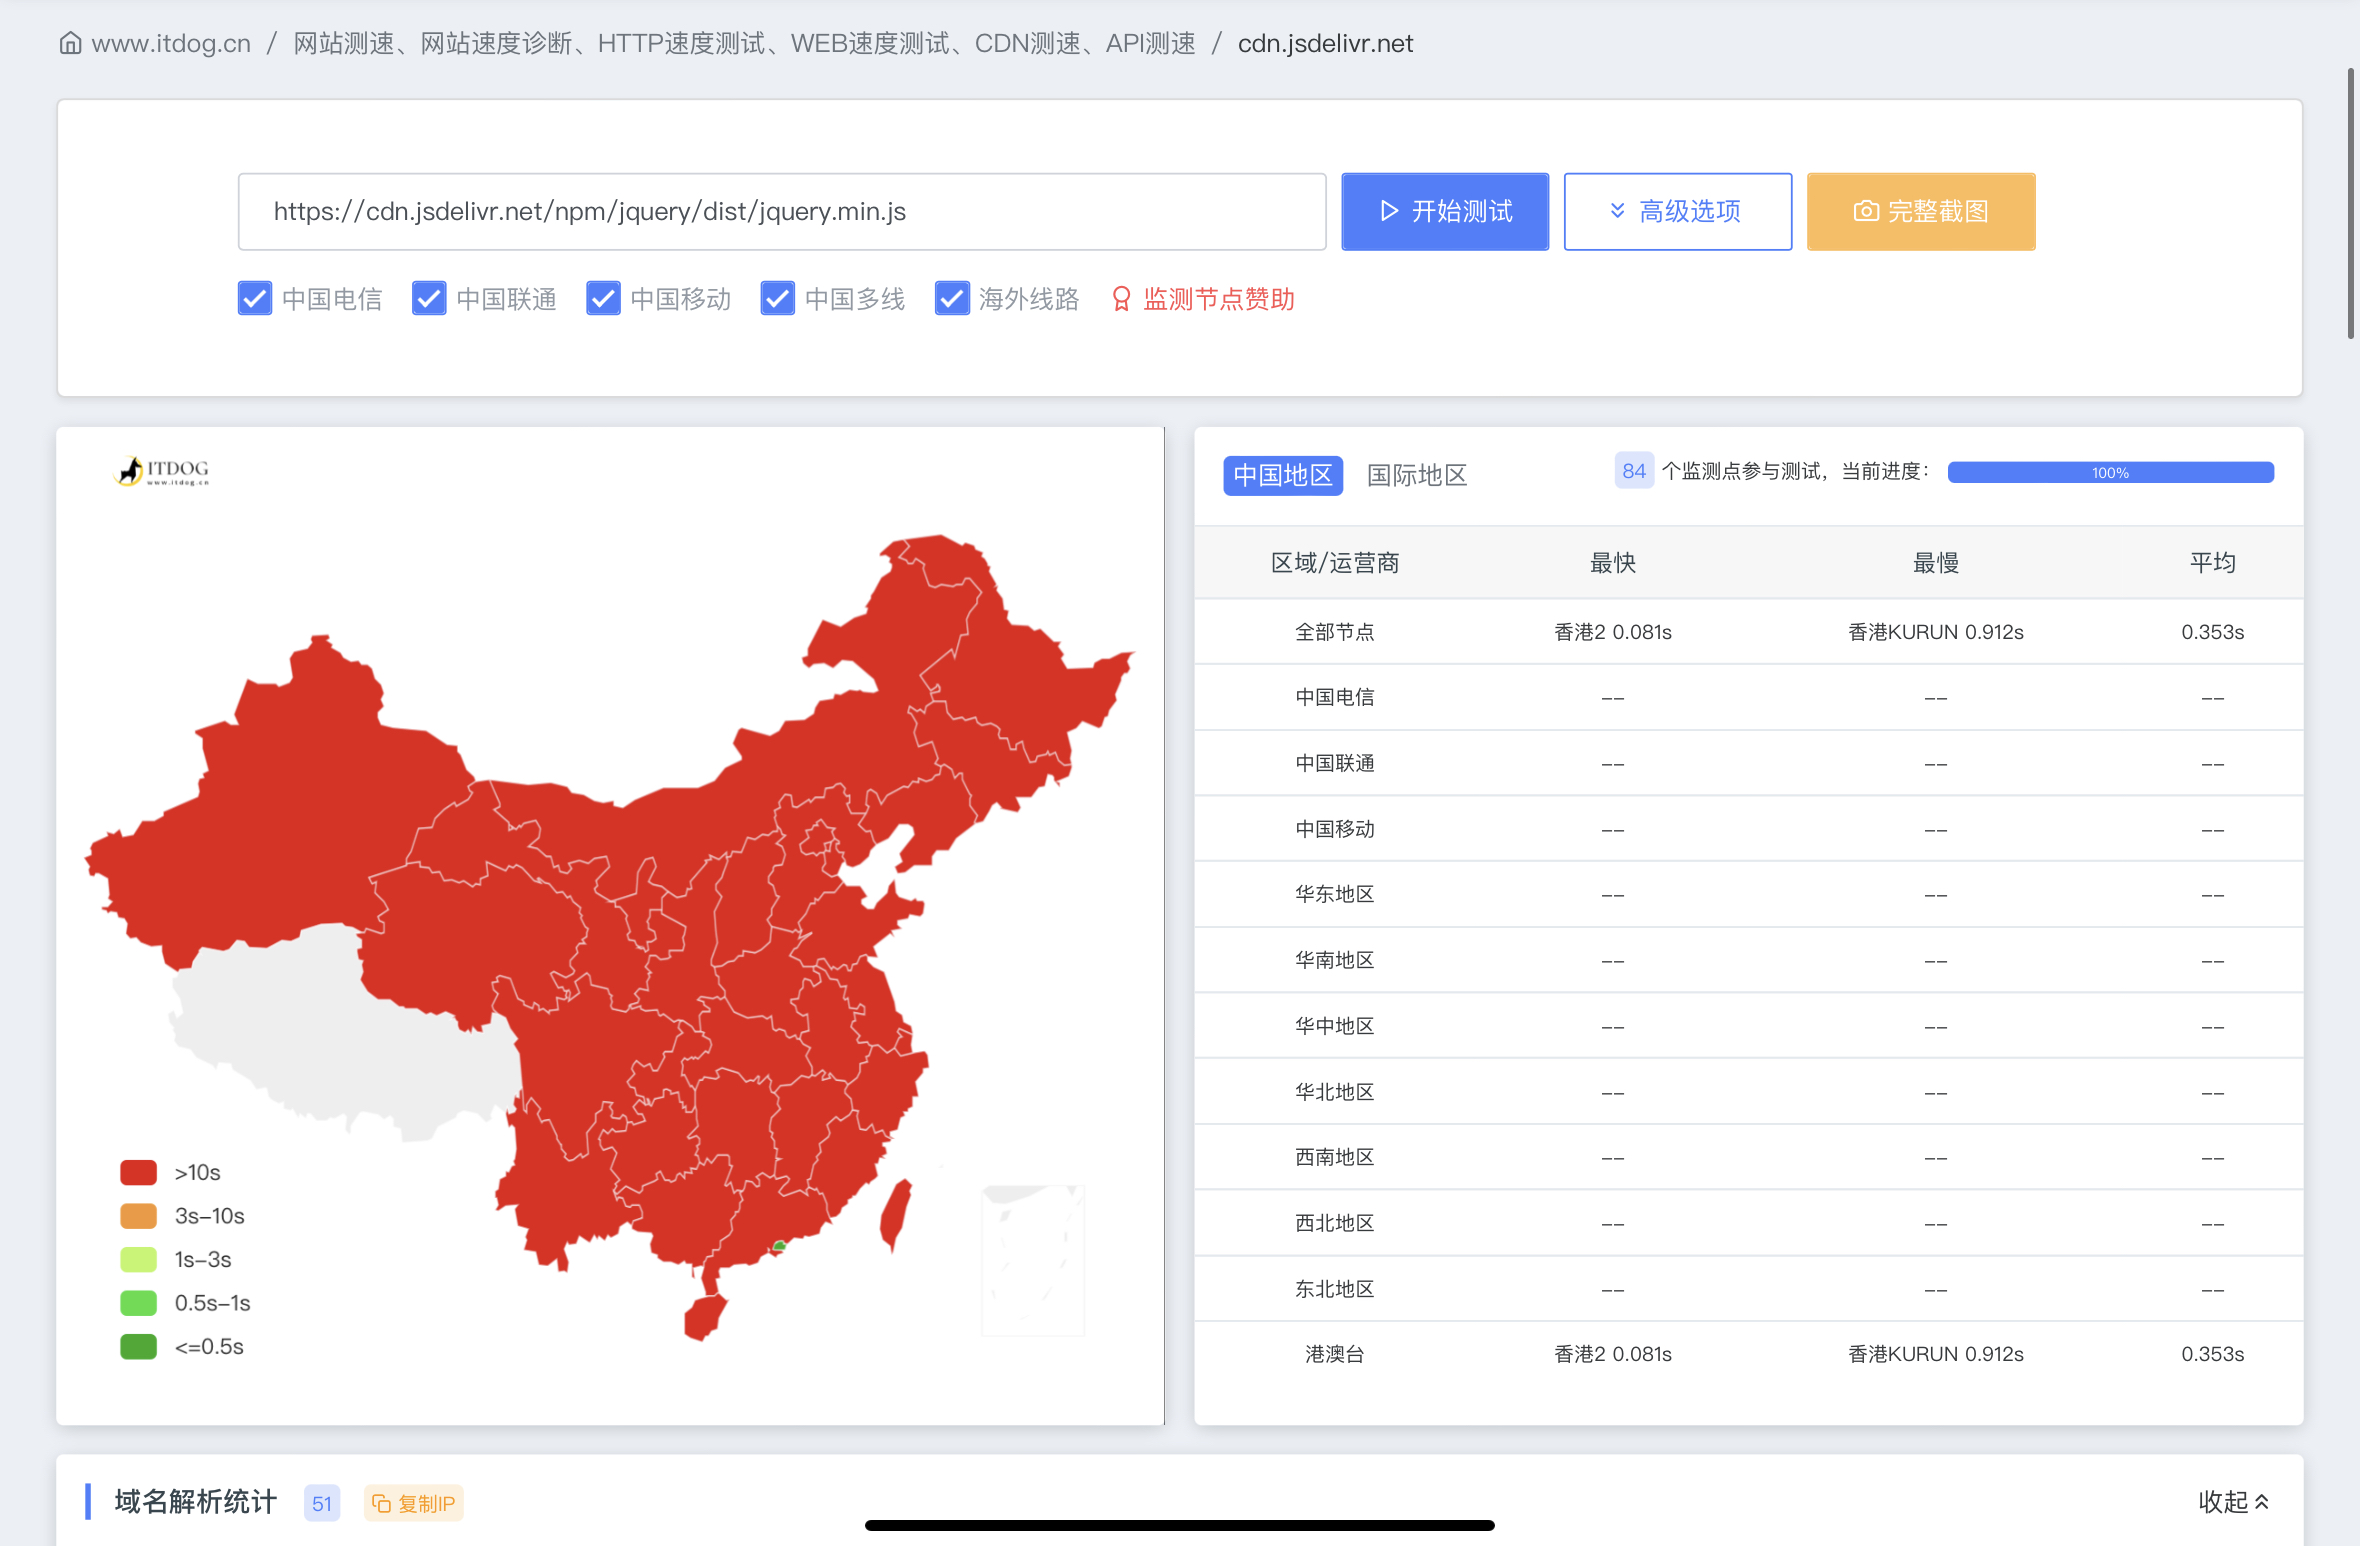Click the 华北地区 row label
The width and height of the screenshot is (2360, 1546).
1334,1092
